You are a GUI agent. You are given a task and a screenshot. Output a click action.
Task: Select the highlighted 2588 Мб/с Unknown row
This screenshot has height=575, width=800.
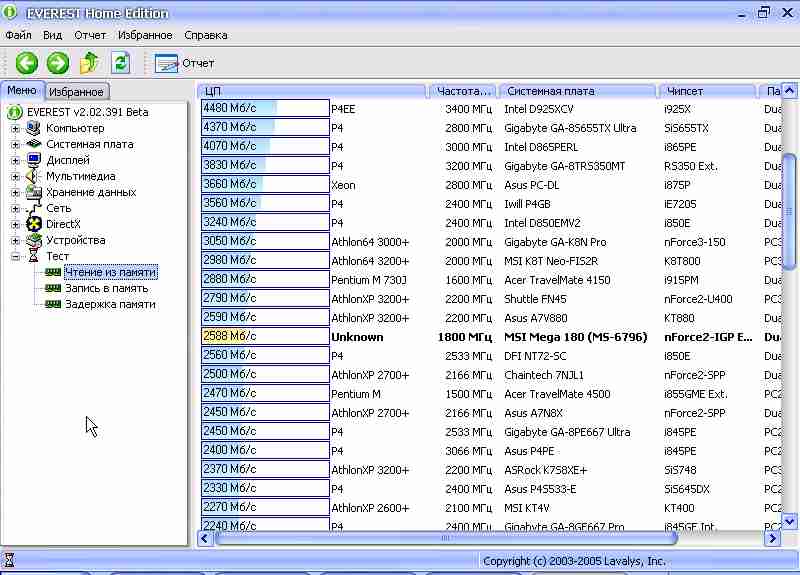(490, 337)
